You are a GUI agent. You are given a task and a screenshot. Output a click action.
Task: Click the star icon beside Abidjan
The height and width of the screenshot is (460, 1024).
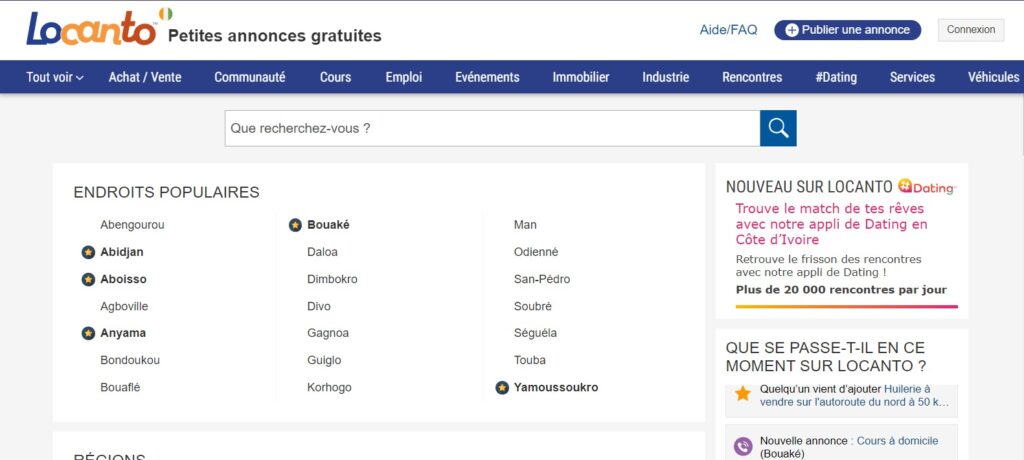[88, 252]
